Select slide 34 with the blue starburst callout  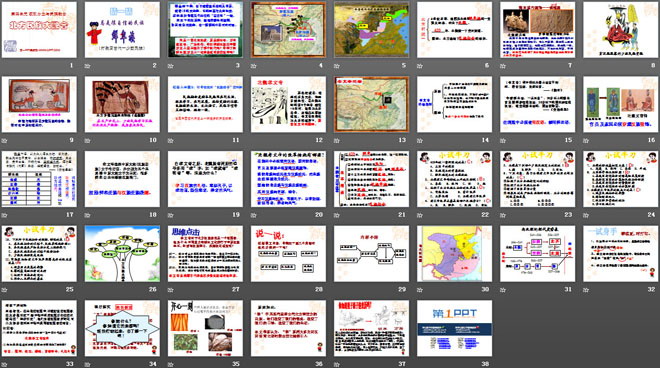122,328
